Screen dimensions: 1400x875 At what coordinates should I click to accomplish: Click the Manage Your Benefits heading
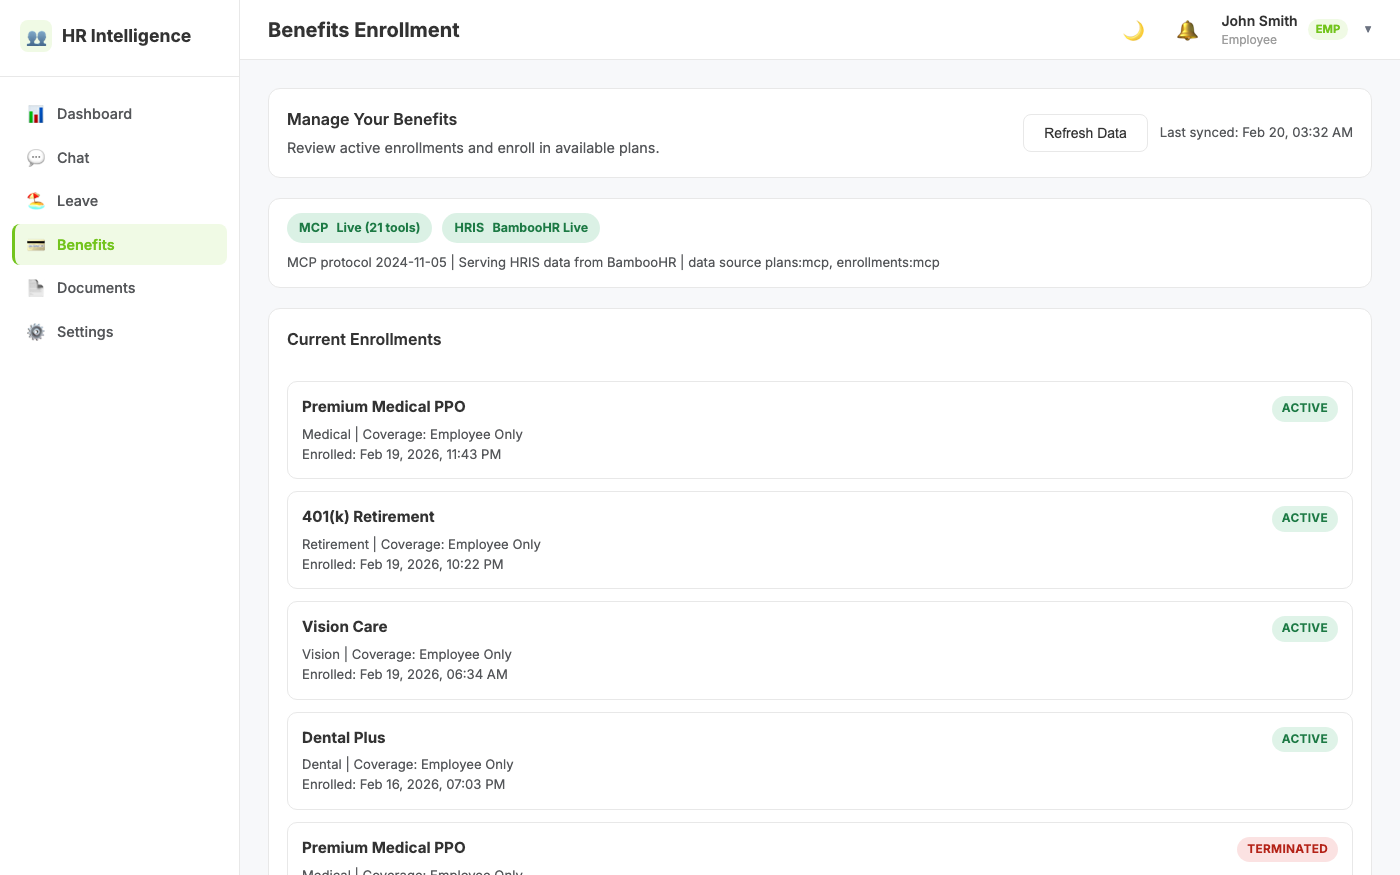point(372,120)
